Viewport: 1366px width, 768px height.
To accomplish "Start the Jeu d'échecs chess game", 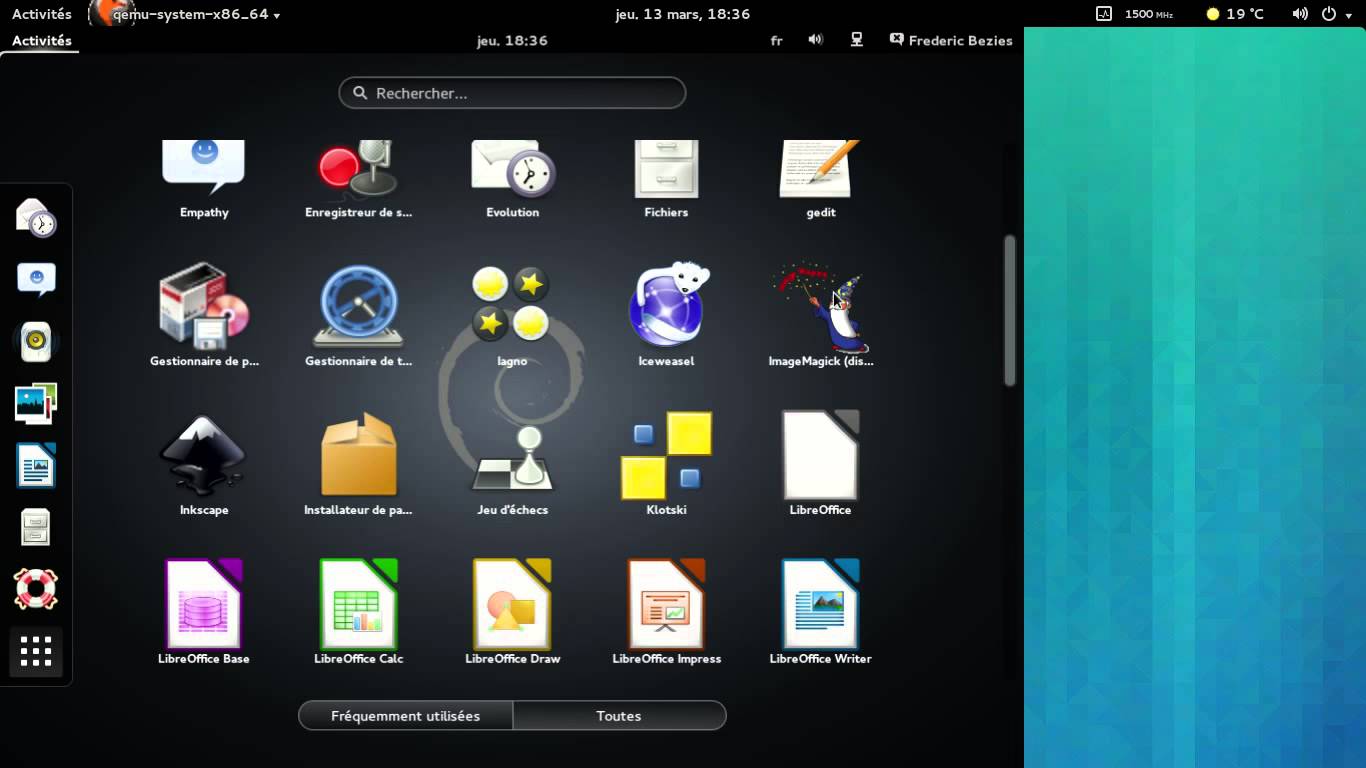I will coord(511,453).
